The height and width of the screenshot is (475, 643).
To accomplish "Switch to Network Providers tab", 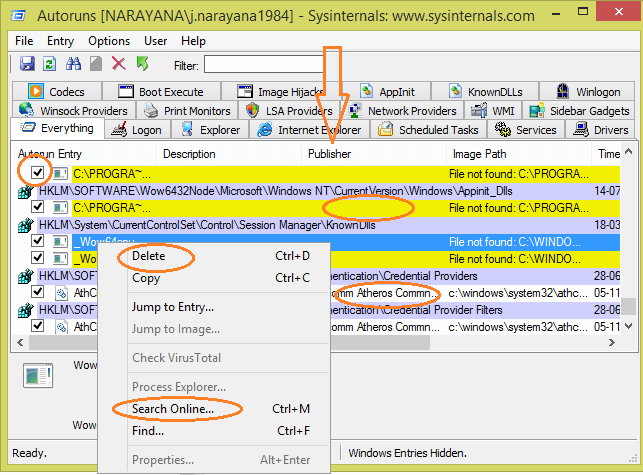I will [402, 111].
